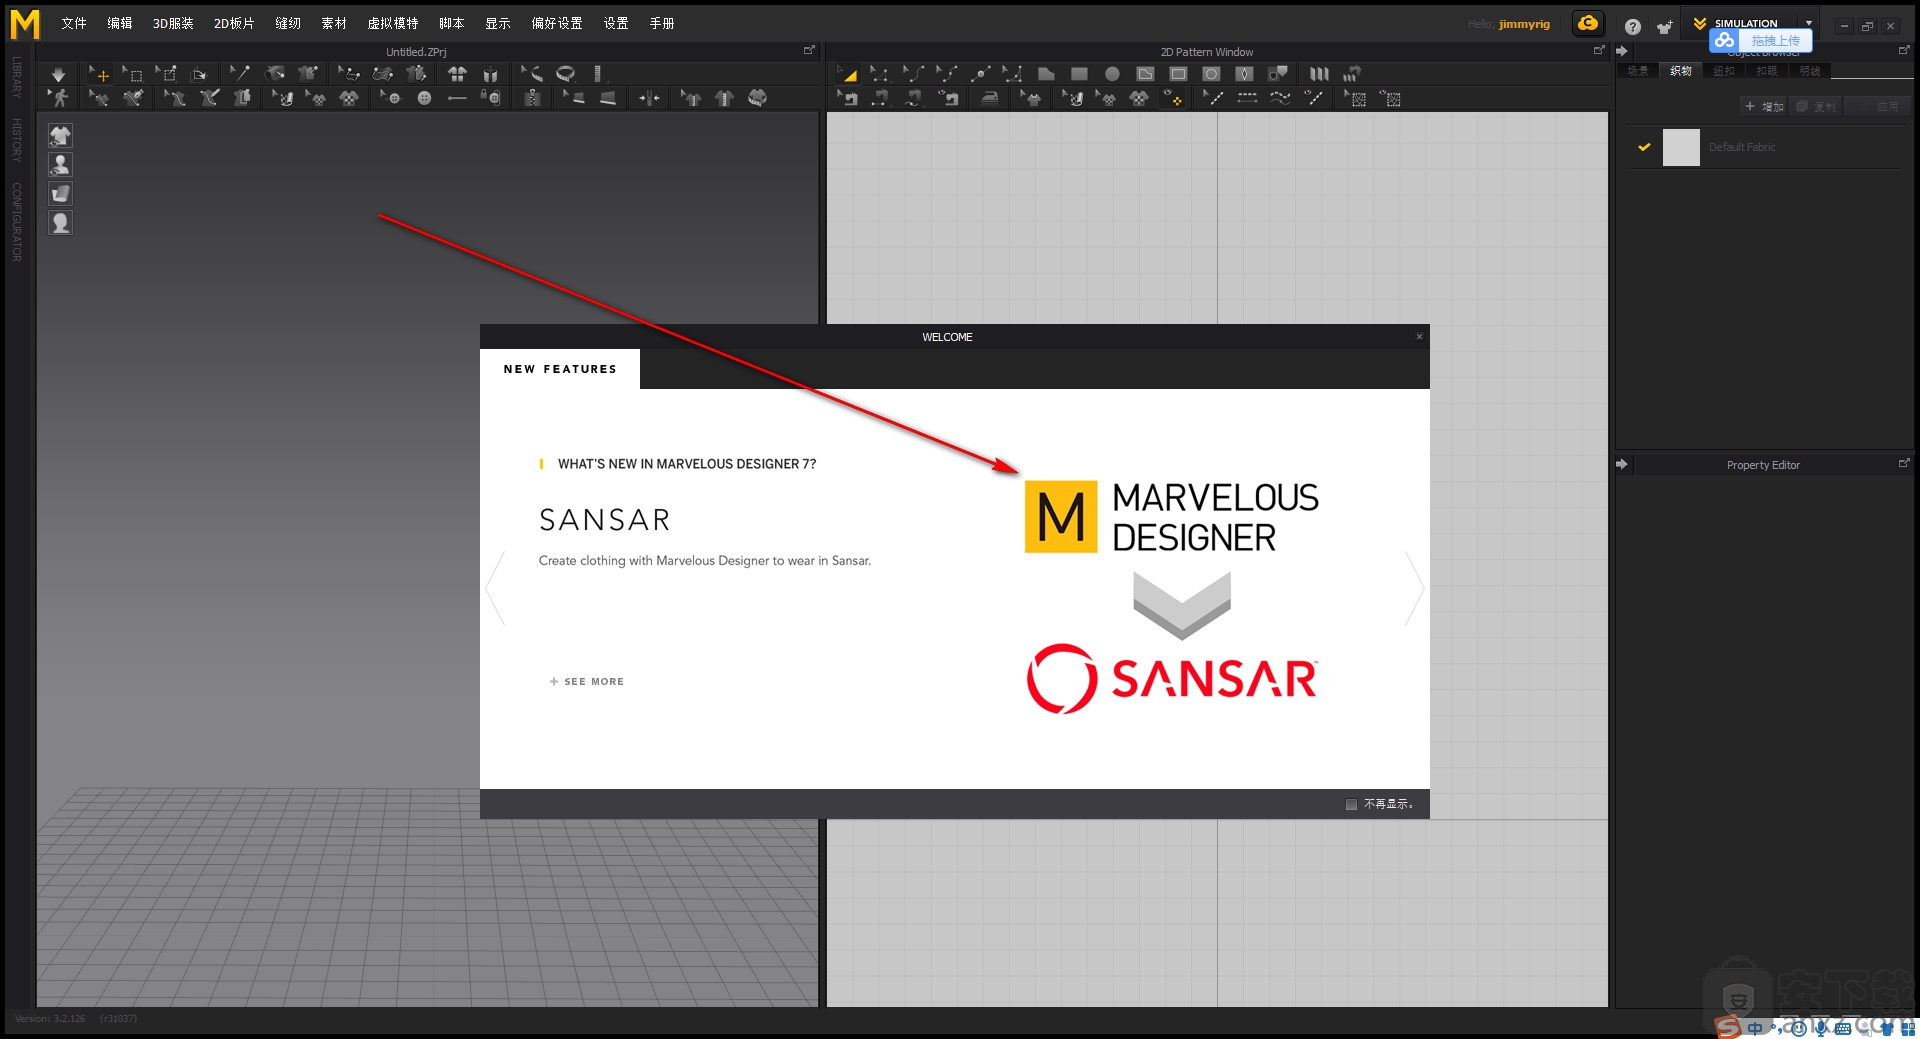Close the Welcome dialog
Image resolution: width=1920 pixels, height=1039 pixels.
[1419, 337]
